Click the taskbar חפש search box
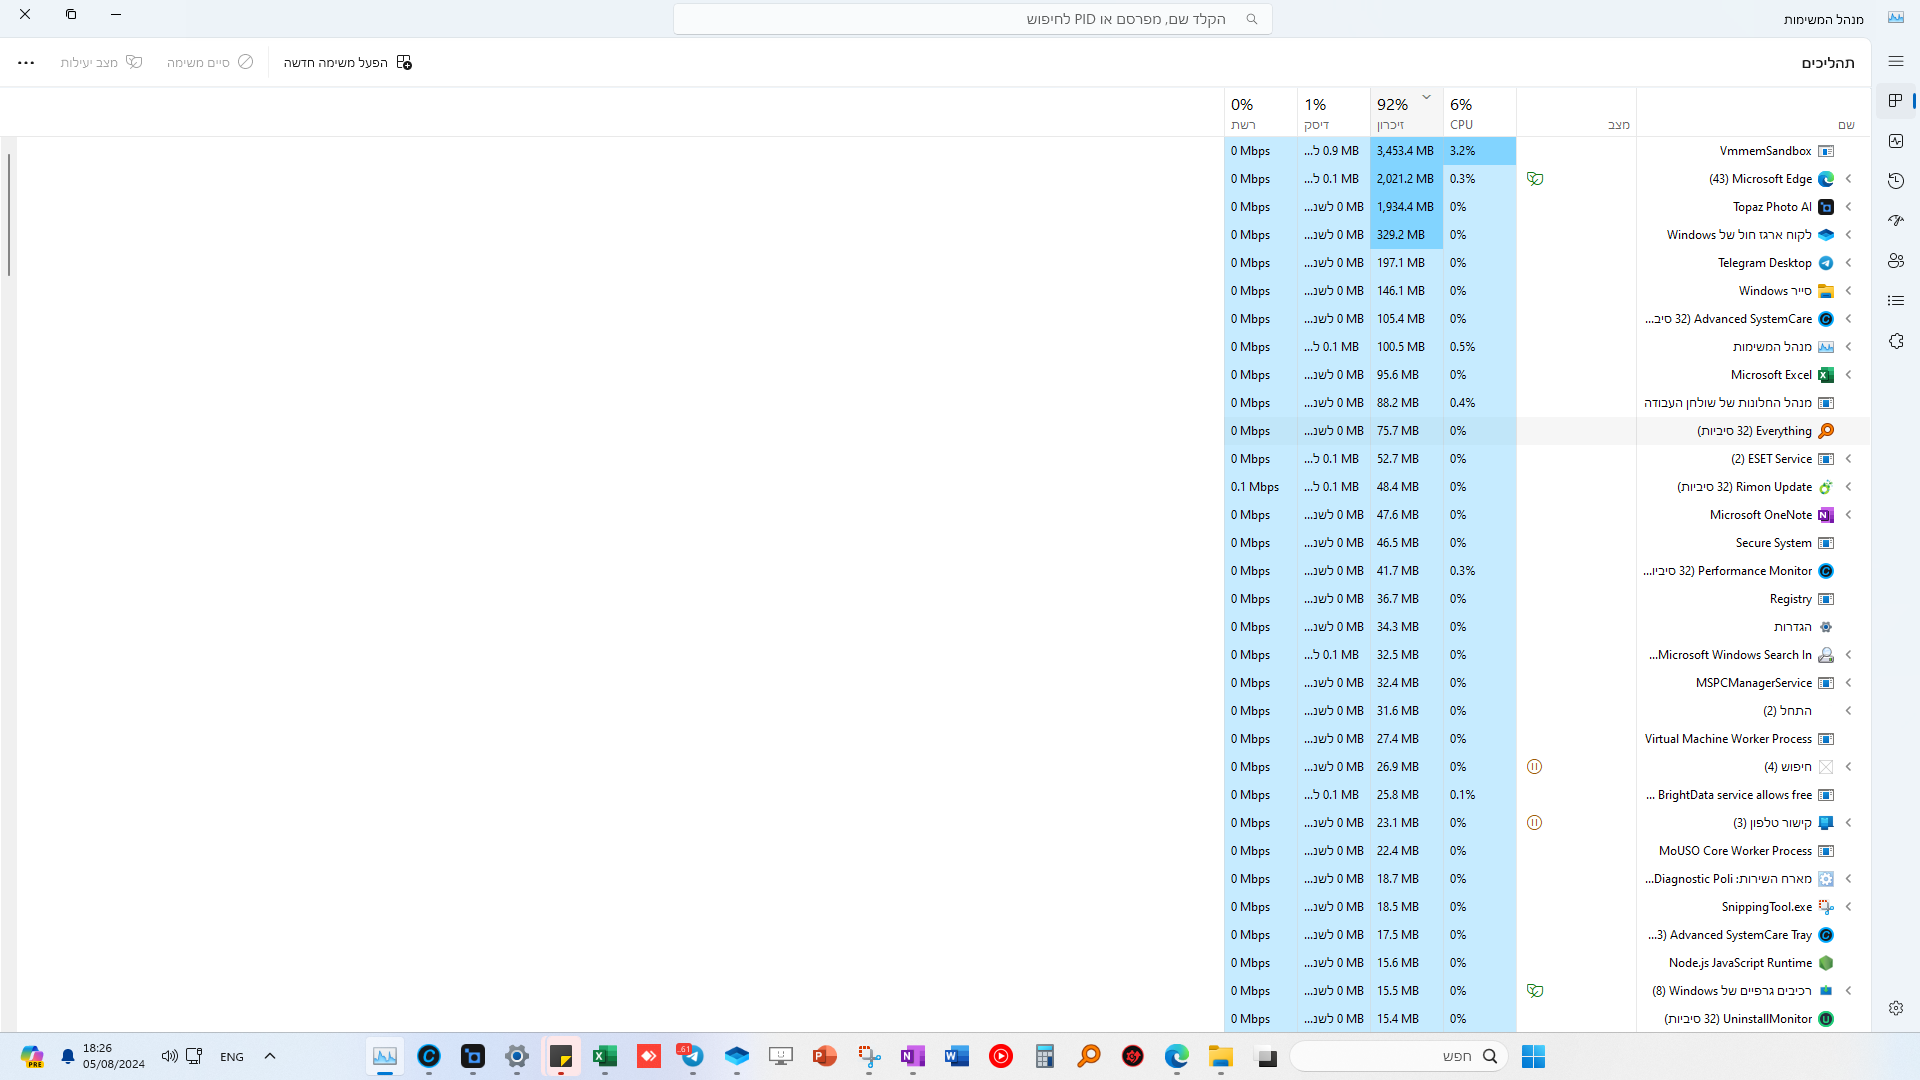This screenshot has width=1920, height=1080. (x=1398, y=1056)
